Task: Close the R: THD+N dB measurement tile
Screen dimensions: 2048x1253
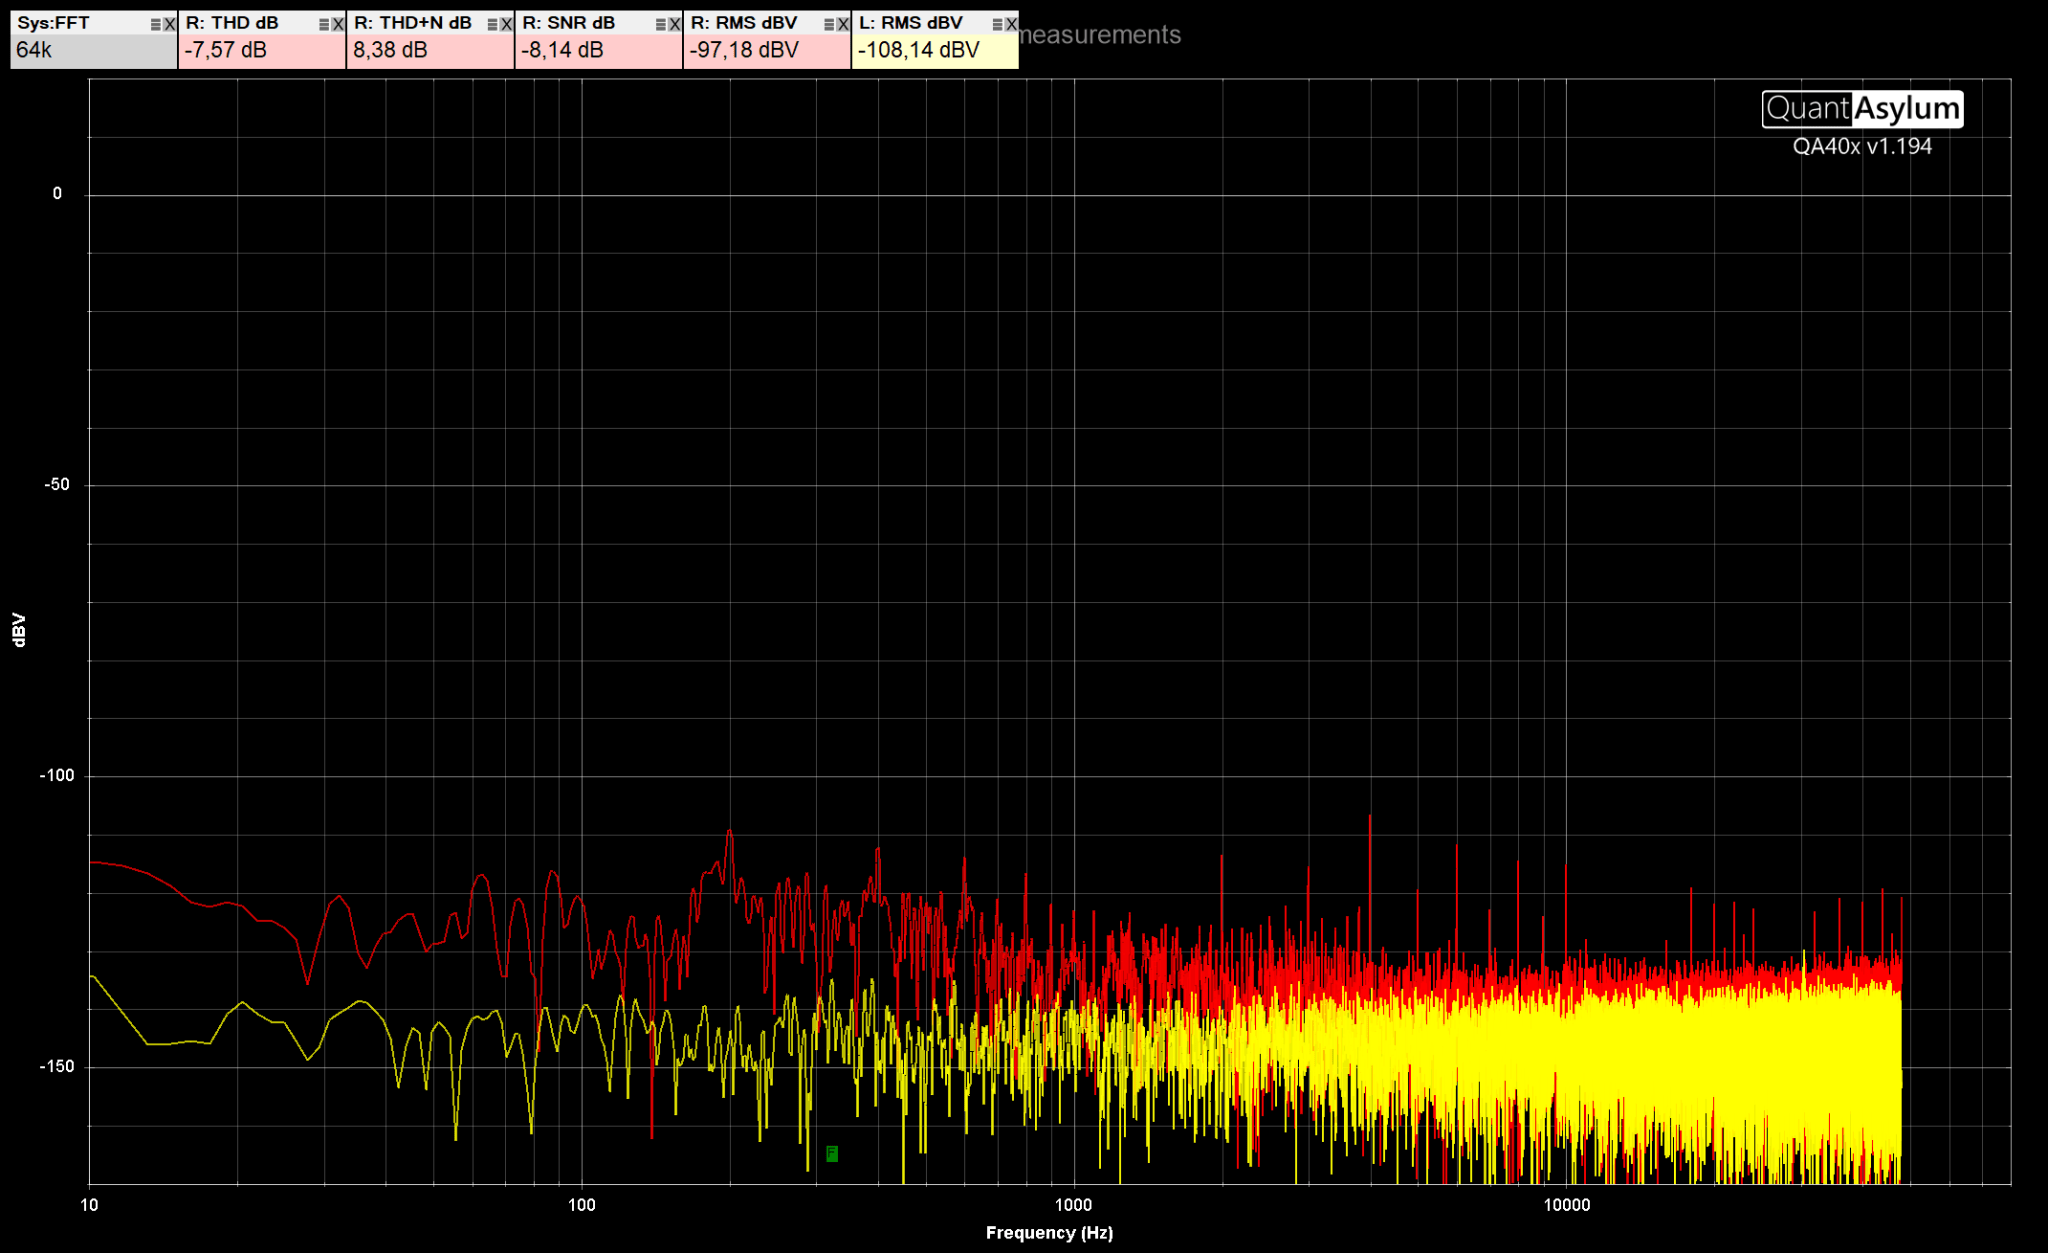Action: pyautogui.click(x=507, y=24)
